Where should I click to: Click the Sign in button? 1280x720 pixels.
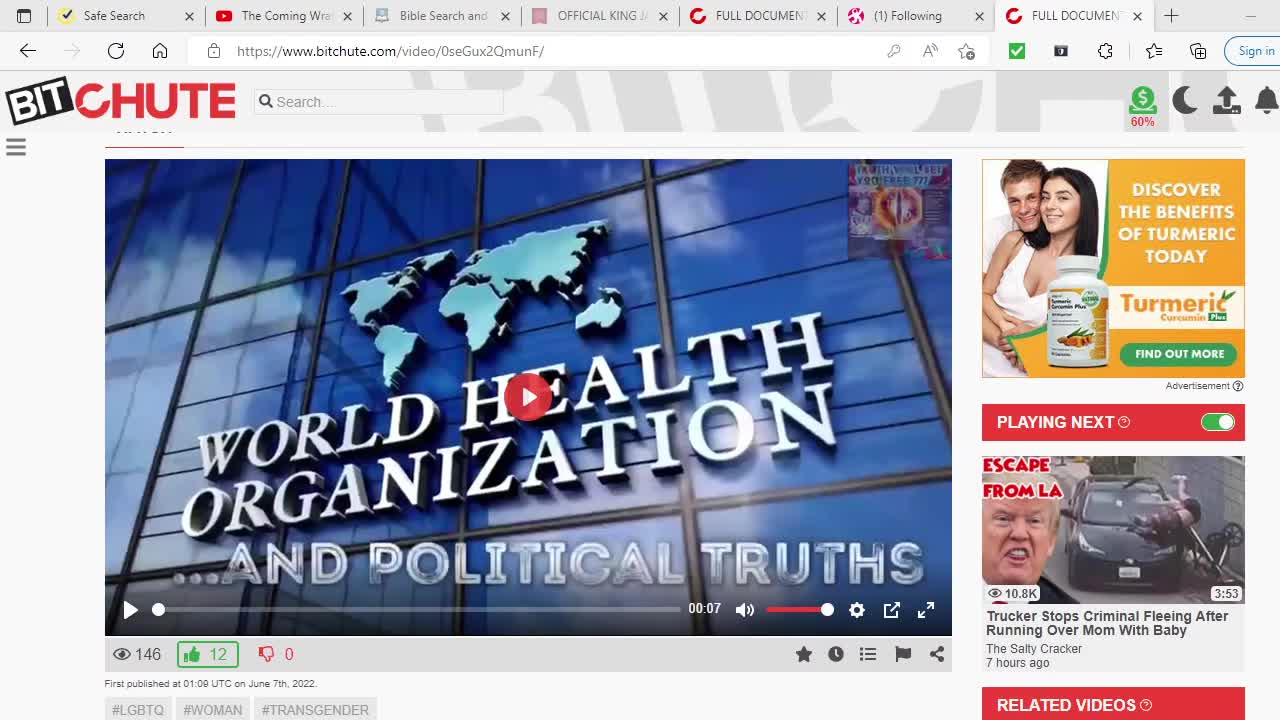(x=1254, y=51)
